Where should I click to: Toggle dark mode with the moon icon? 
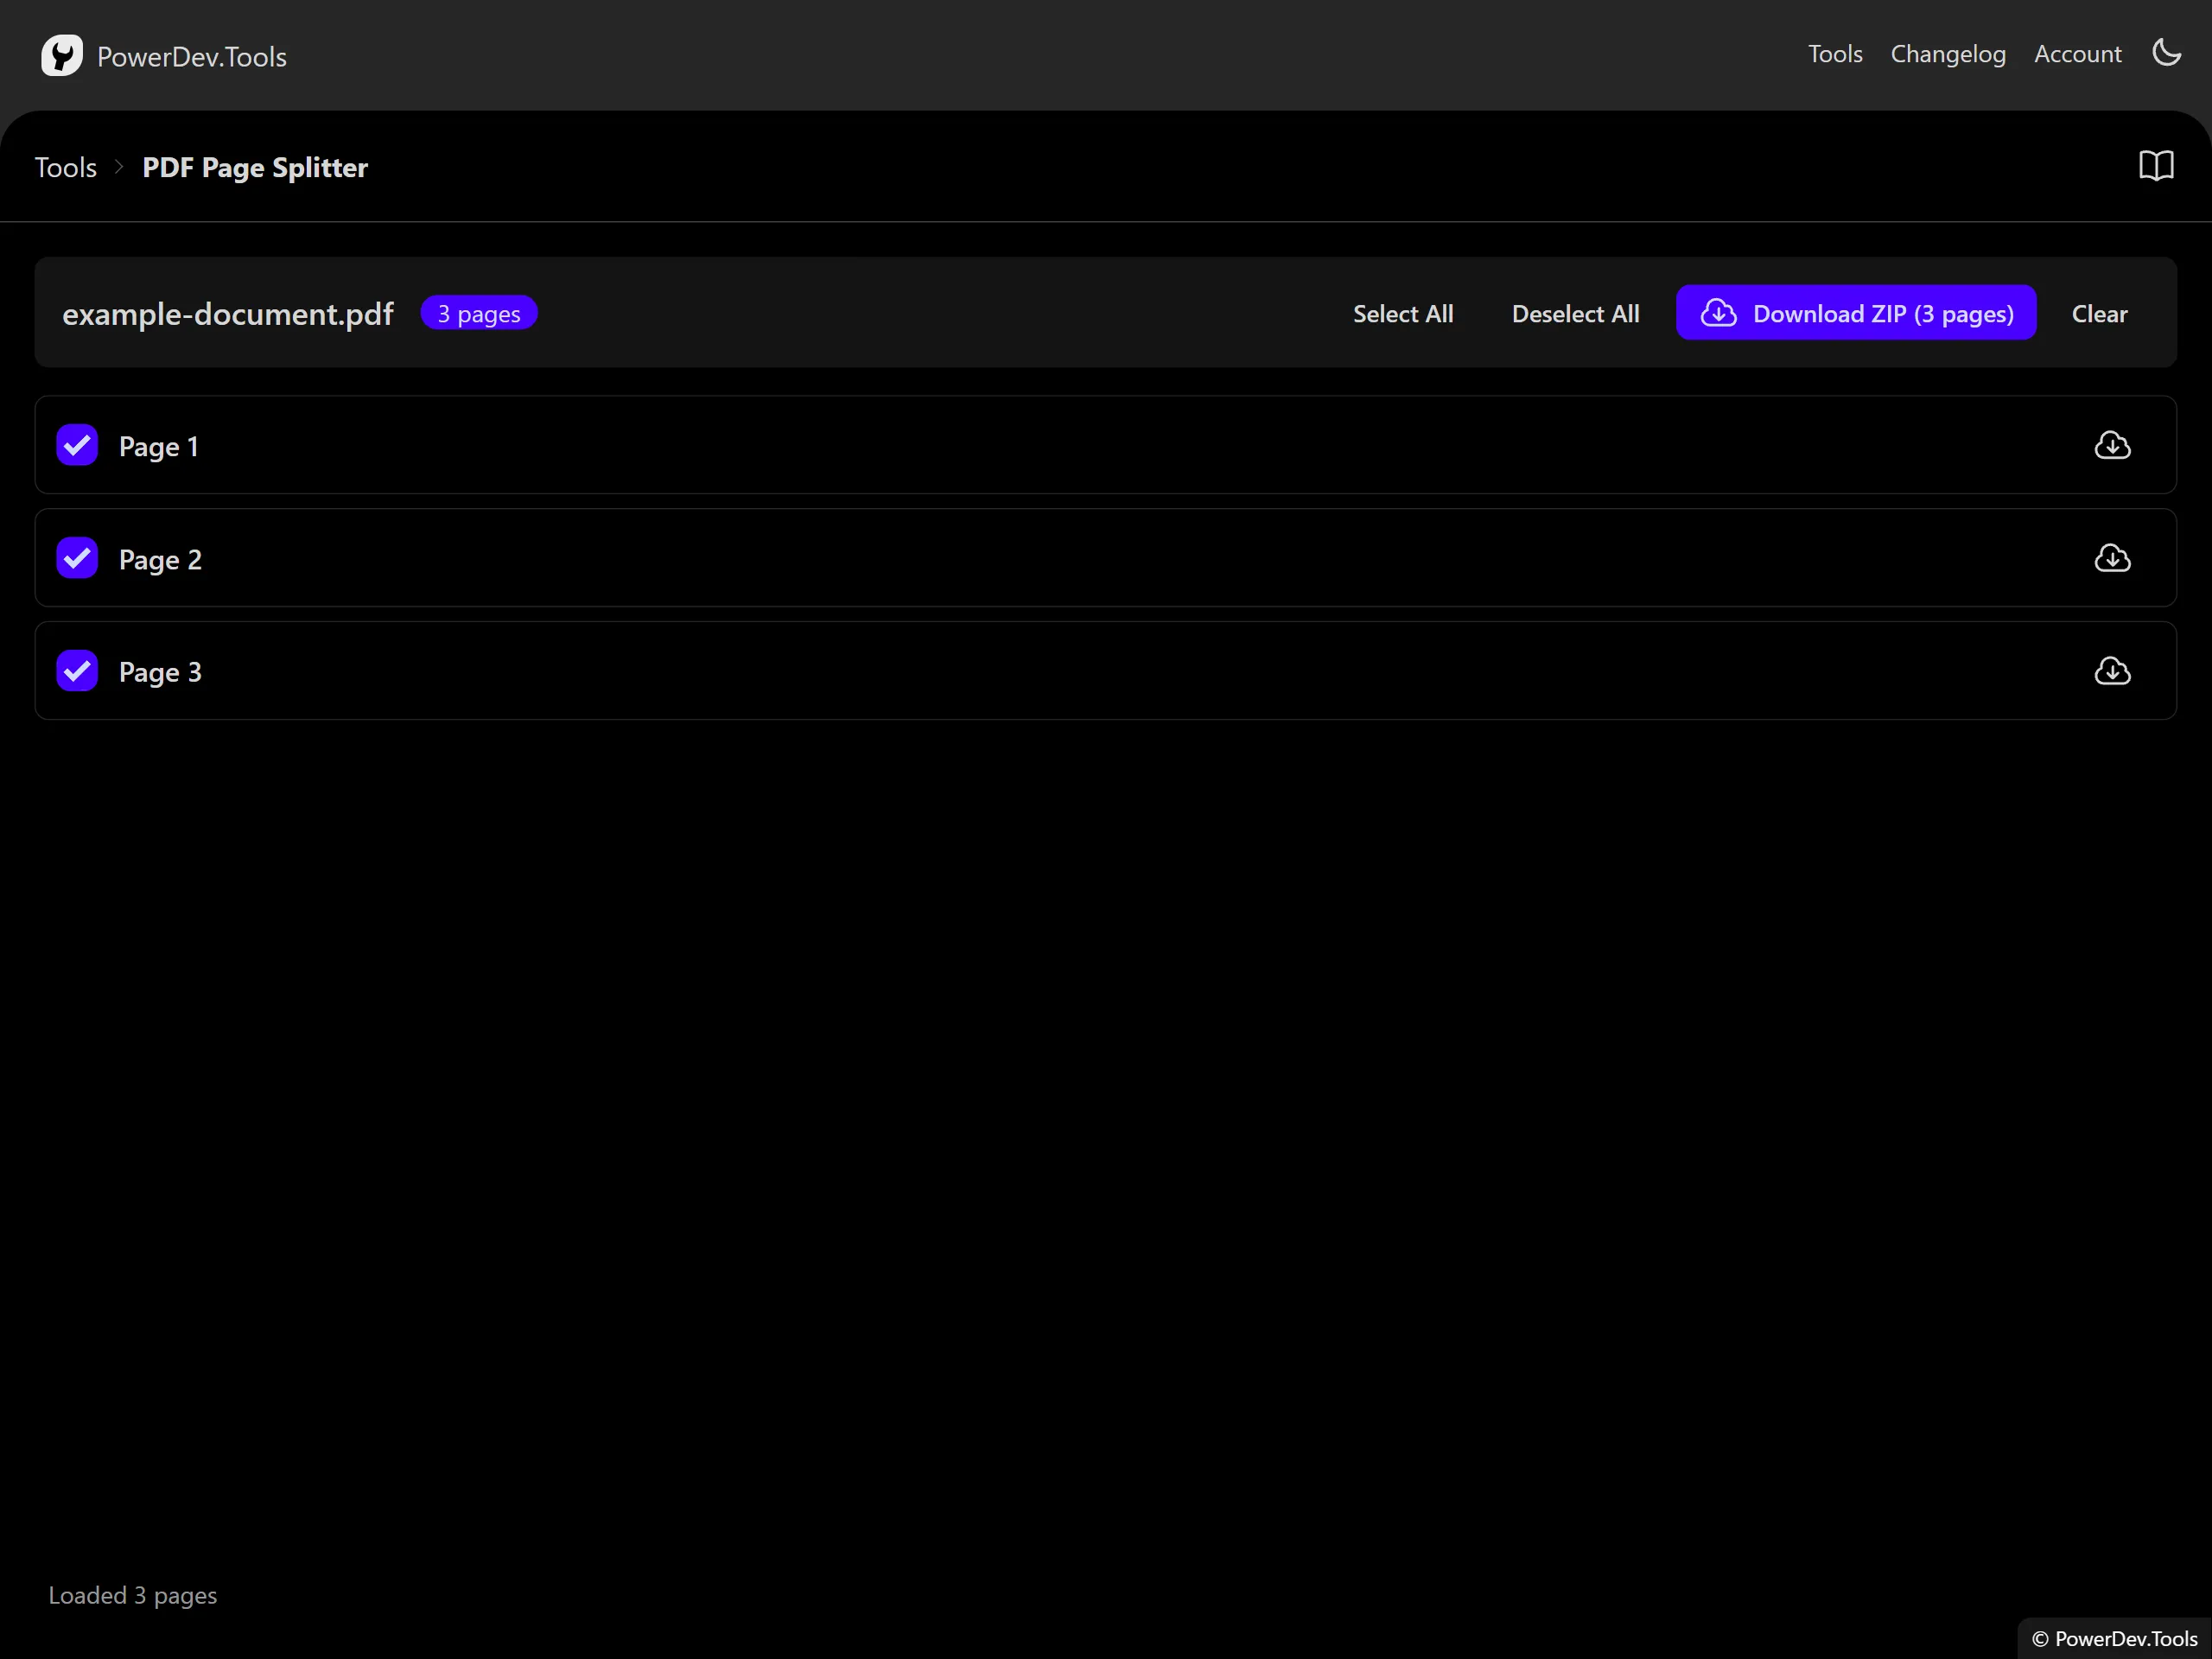coord(2166,53)
